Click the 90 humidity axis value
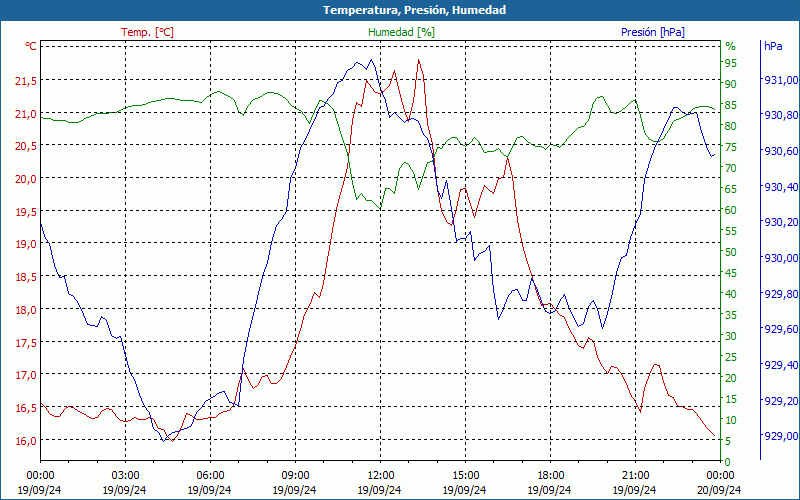 pos(731,84)
